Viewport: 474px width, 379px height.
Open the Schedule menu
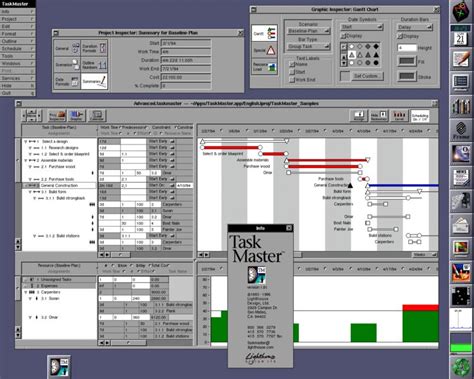point(18,49)
